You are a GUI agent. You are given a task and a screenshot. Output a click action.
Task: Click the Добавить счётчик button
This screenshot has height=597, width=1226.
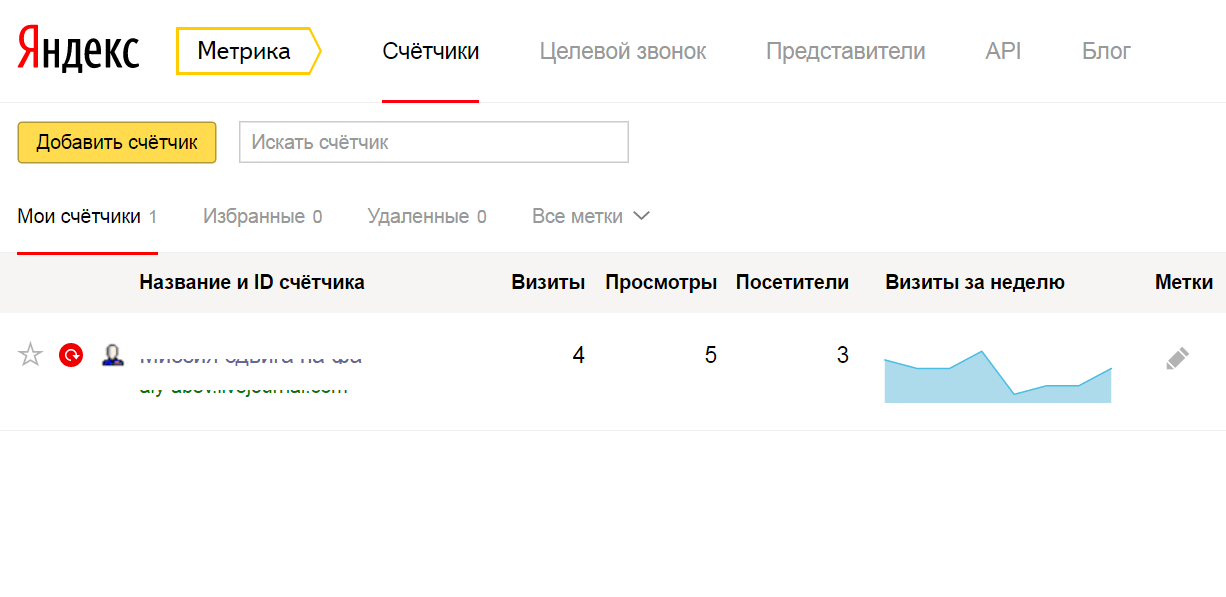point(117,142)
